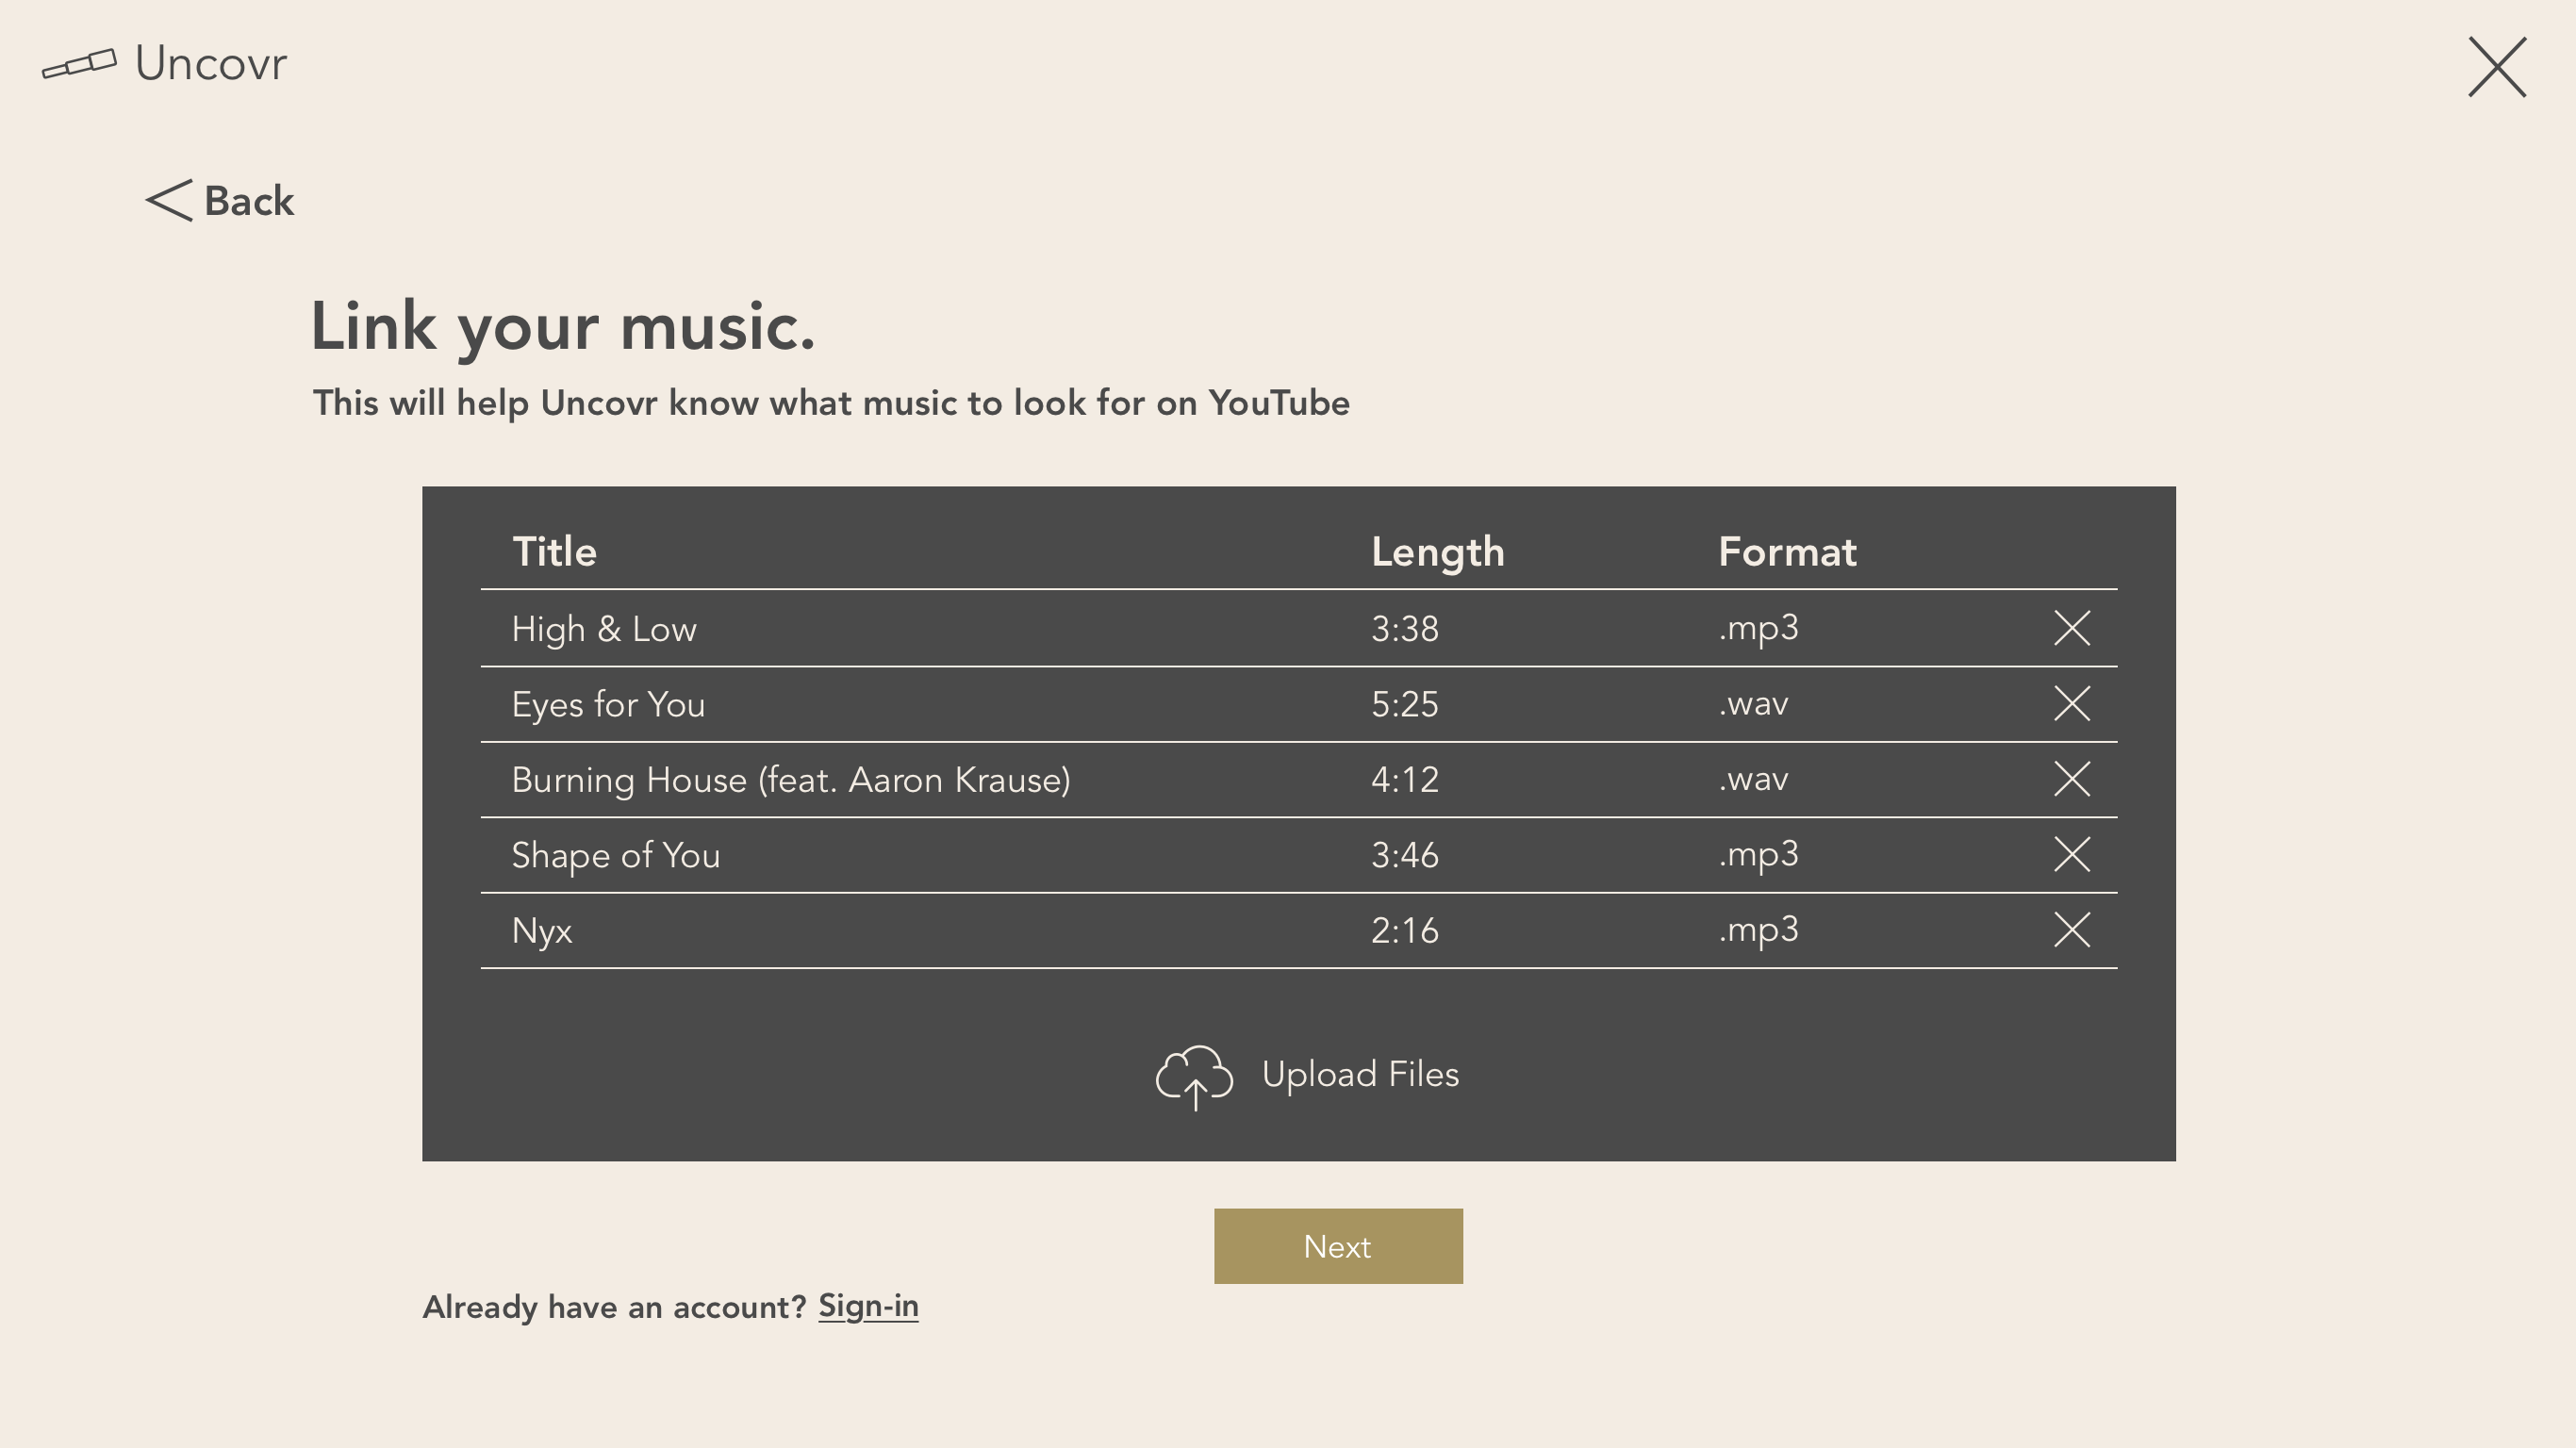2576x1448 pixels.
Task: Click the Uncovr brand name
Action: pos(211,64)
